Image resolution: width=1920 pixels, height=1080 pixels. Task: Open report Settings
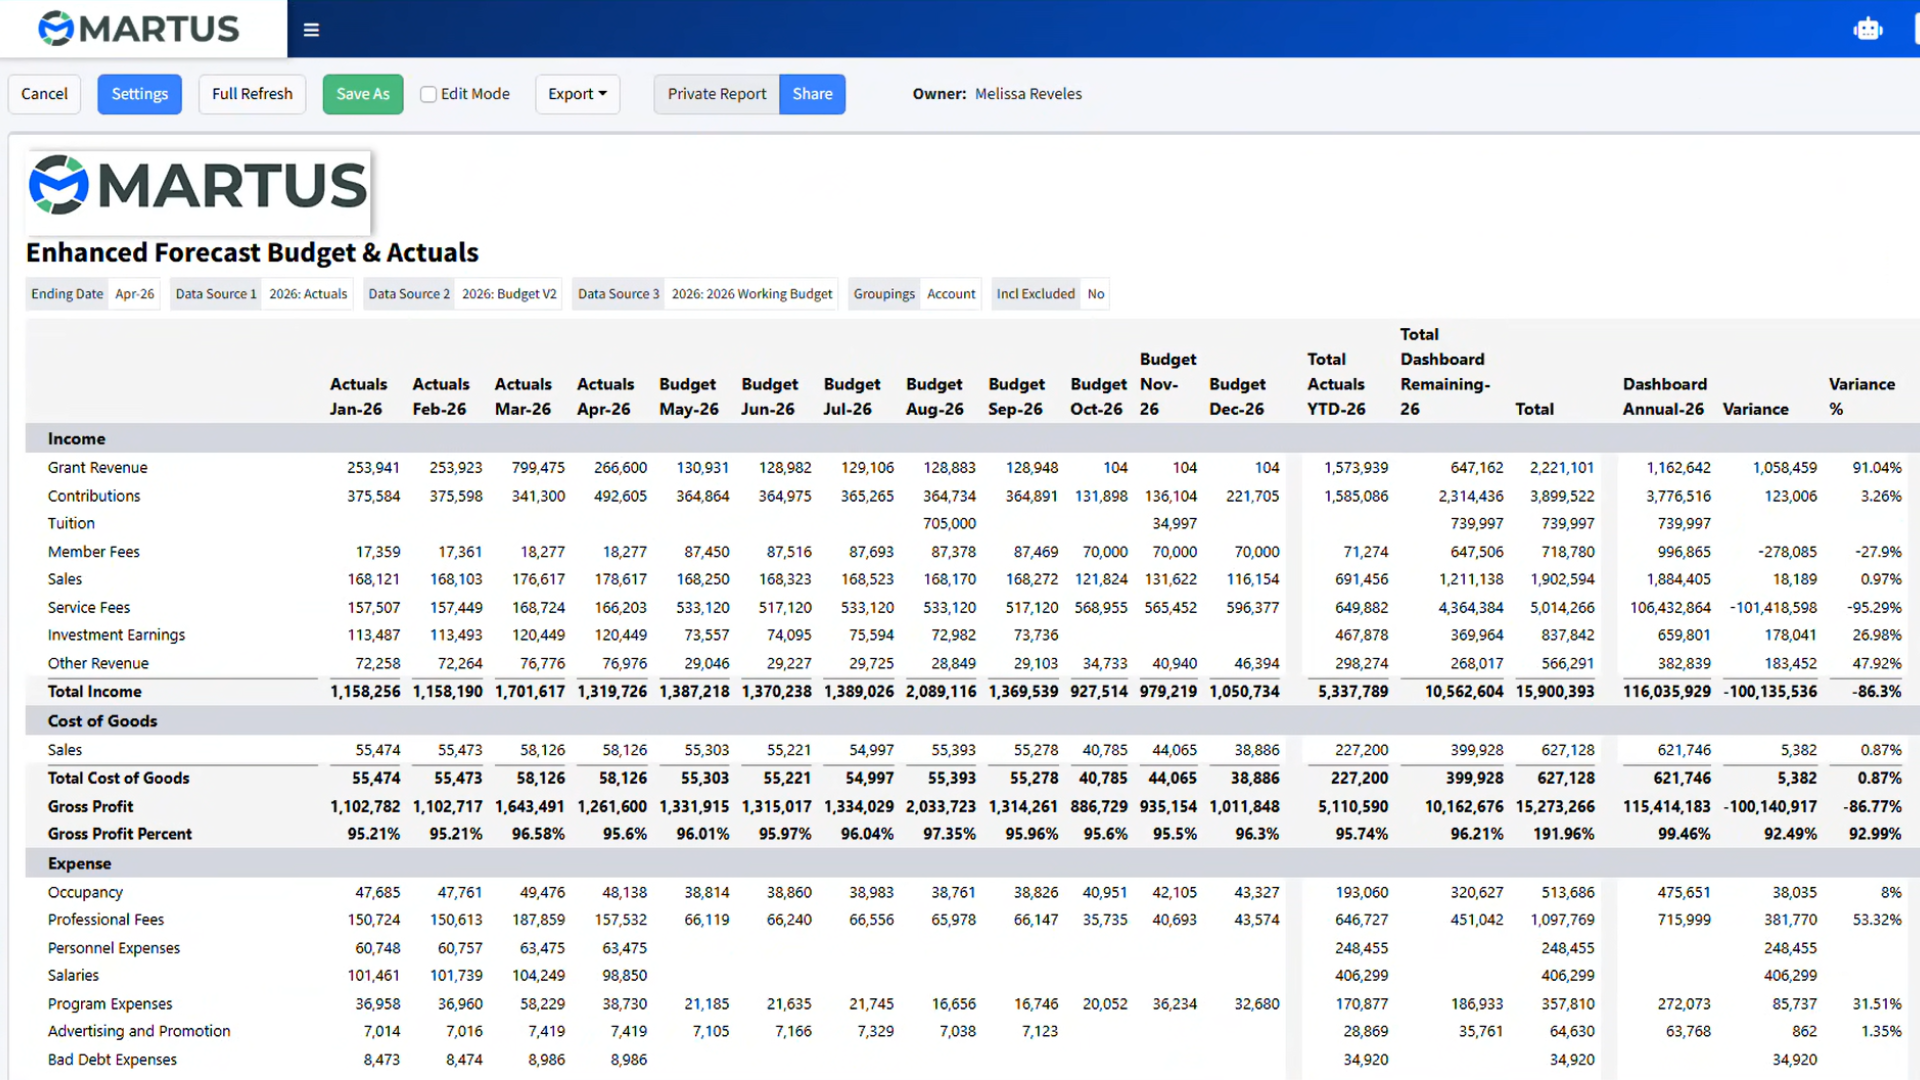(x=140, y=94)
